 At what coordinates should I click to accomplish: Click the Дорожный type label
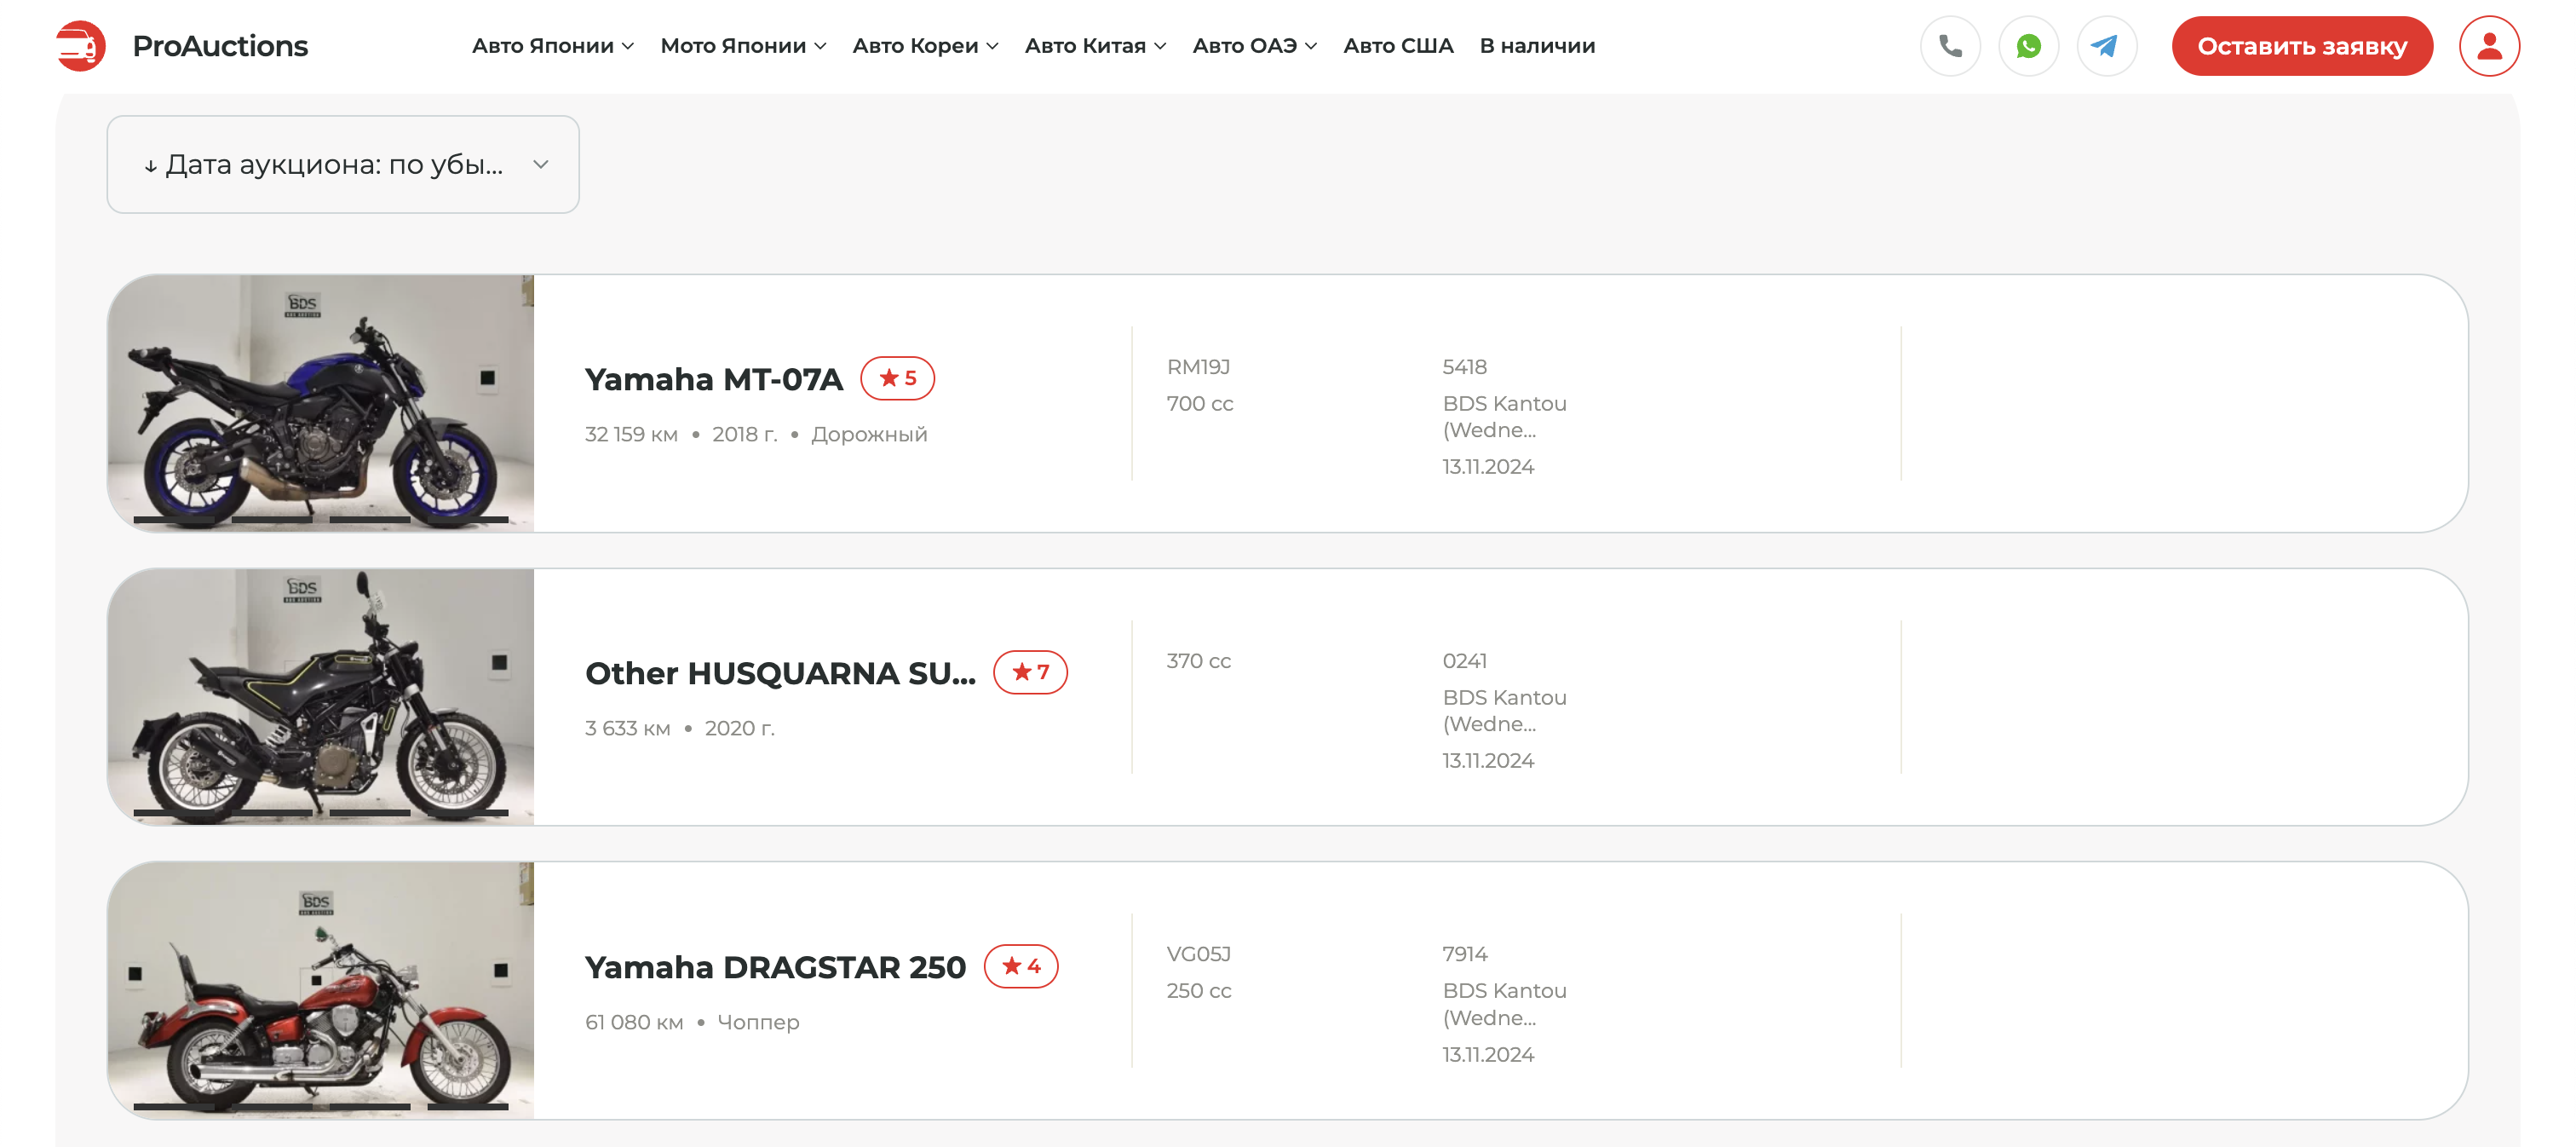tap(869, 434)
